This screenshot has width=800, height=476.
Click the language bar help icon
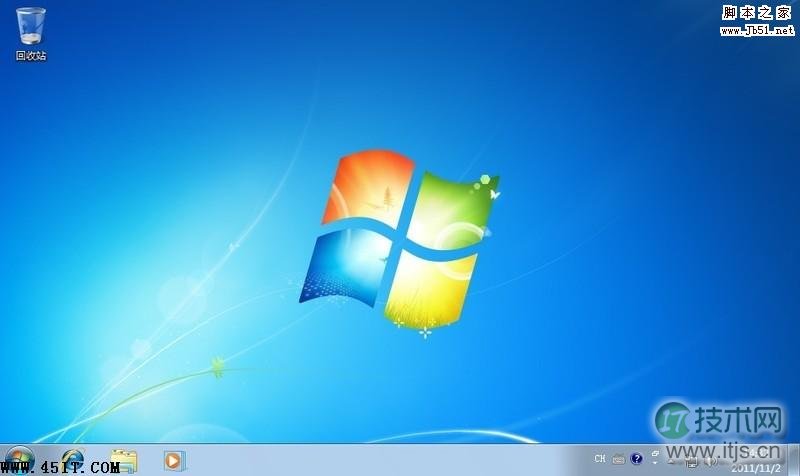[x=636, y=459]
